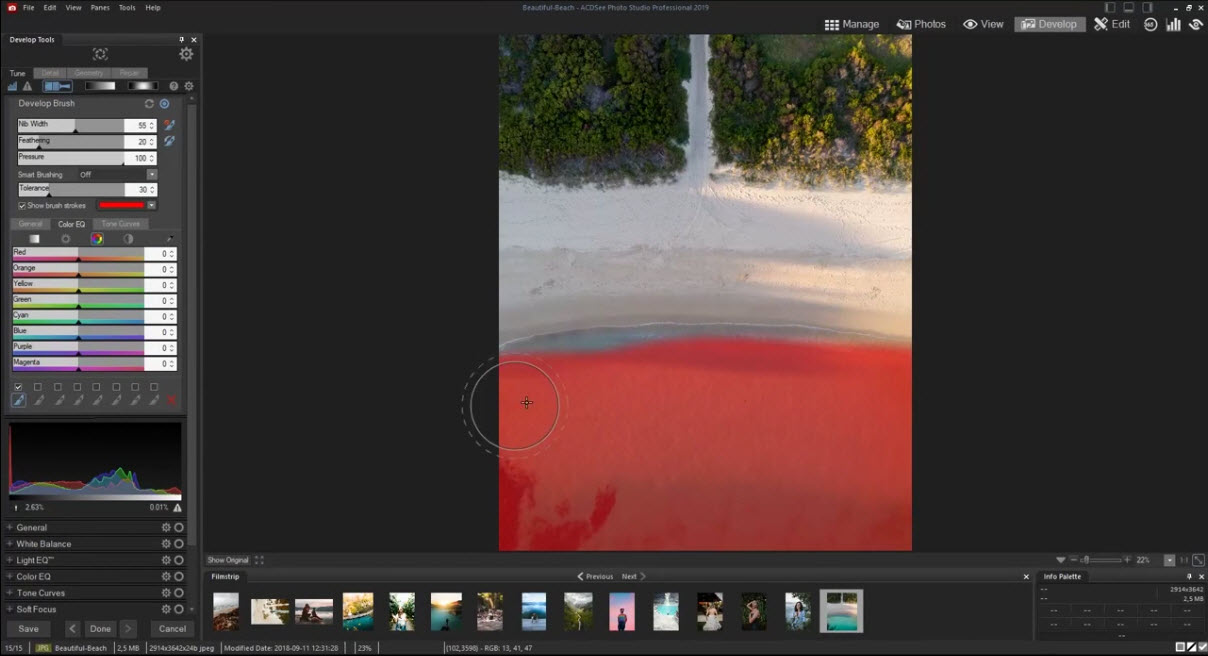Select the color wheel Color EQ mode icon
Image resolution: width=1208 pixels, height=656 pixels.
[97, 239]
